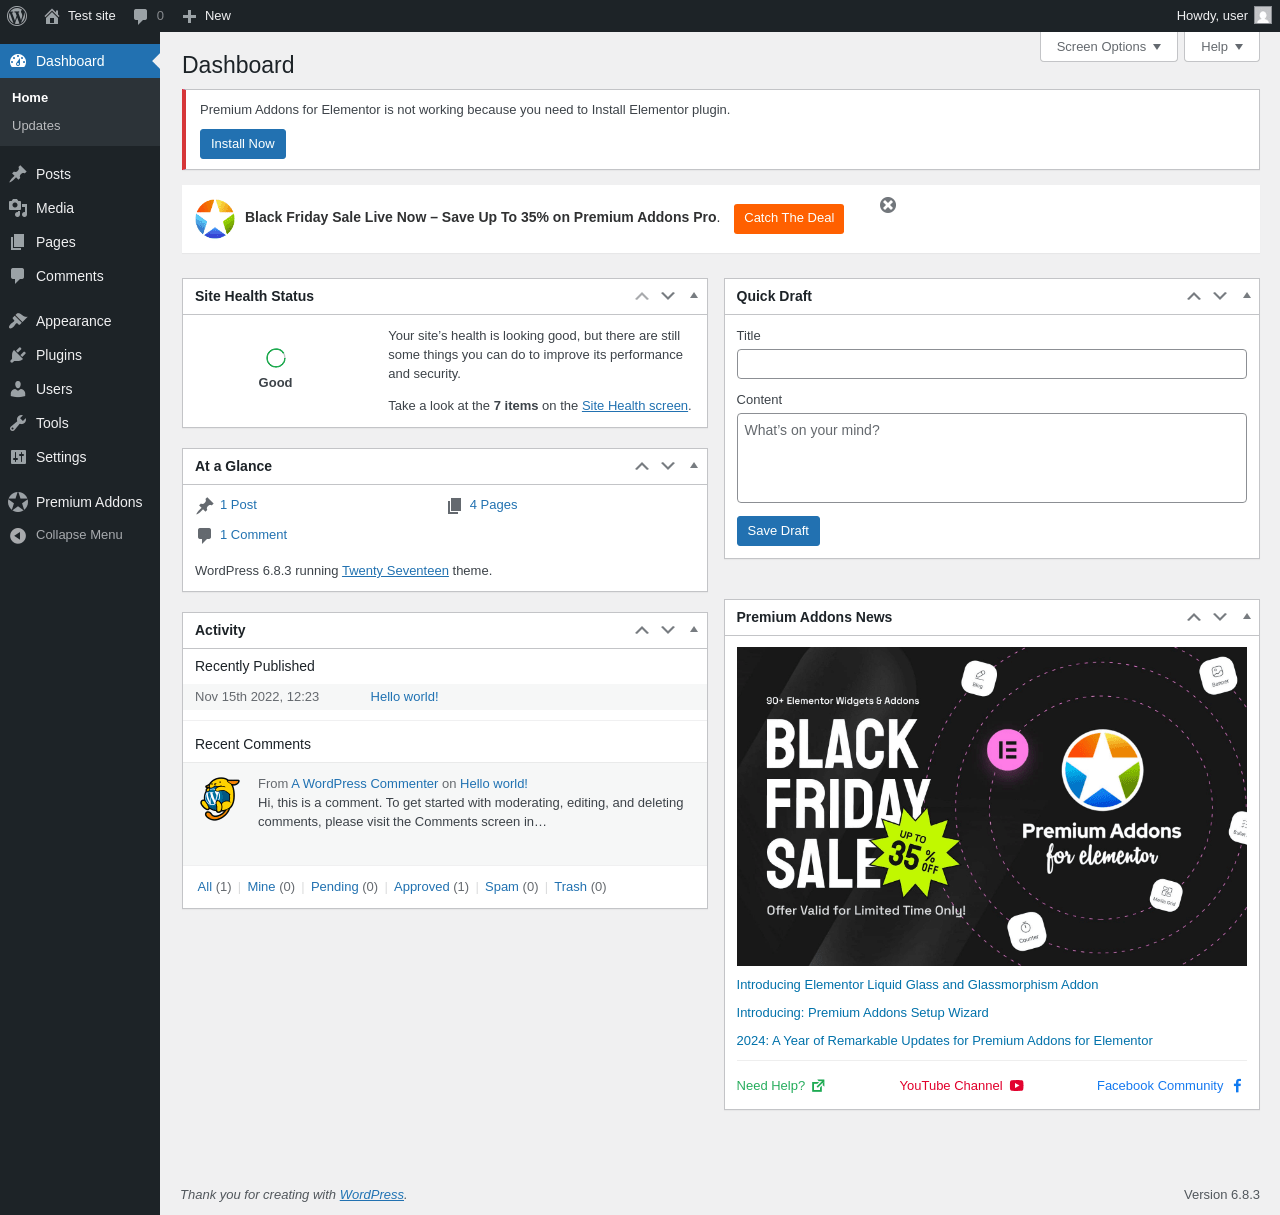
Task: Click the Plugins plug icon
Action: click(x=18, y=355)
